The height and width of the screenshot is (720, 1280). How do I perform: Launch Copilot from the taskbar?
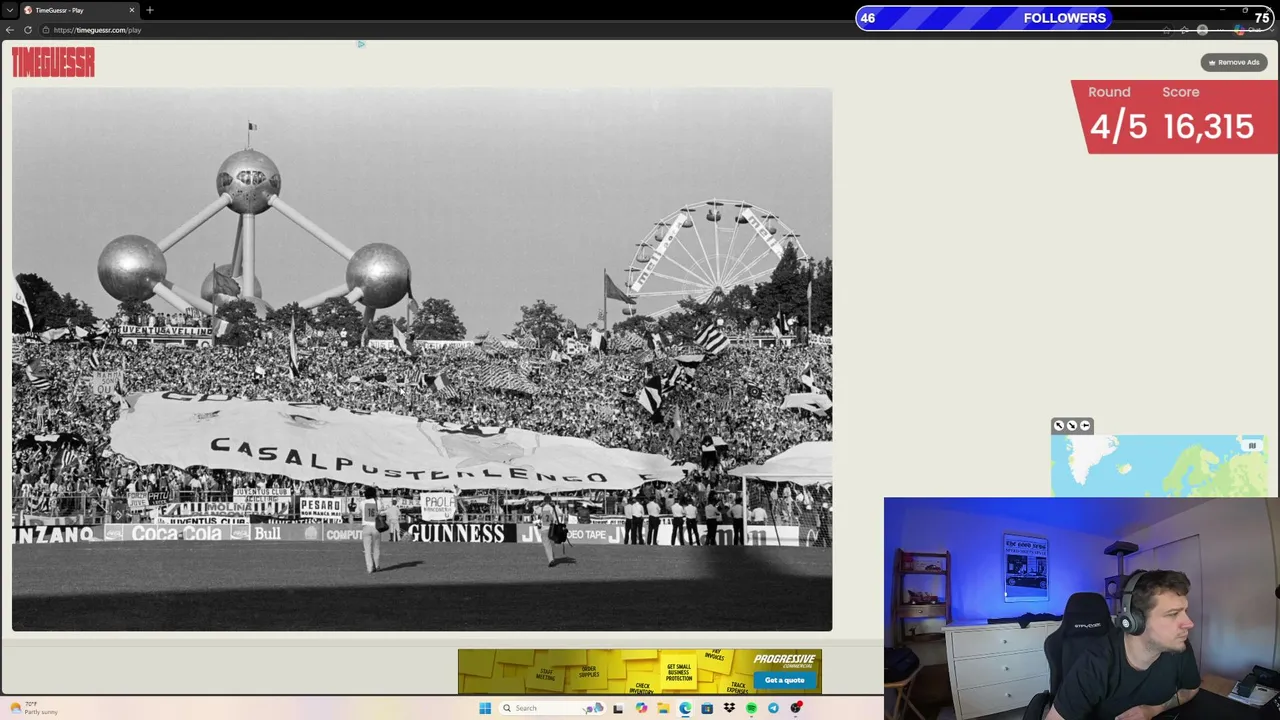pyautogui.click(x=641, y=708)
